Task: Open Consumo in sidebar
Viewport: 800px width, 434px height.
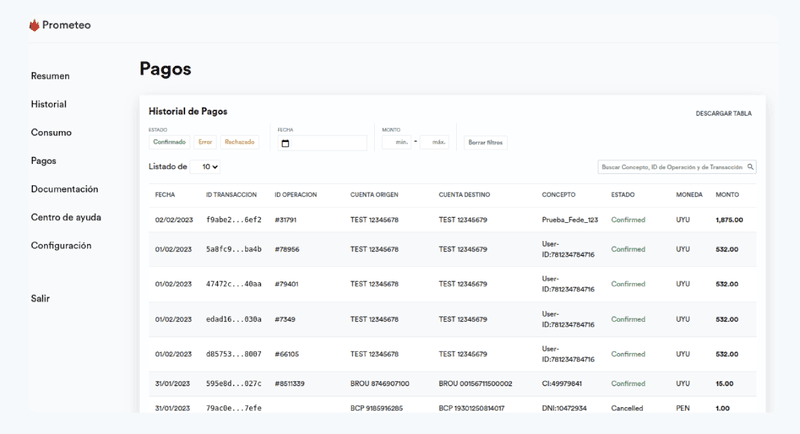Action: coord(51,133)
